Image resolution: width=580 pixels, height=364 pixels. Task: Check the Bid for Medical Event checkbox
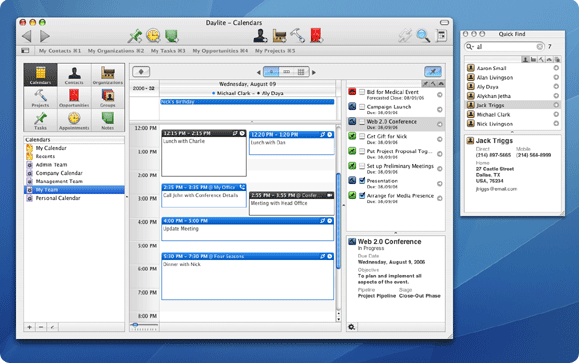(x=362, y=92)
